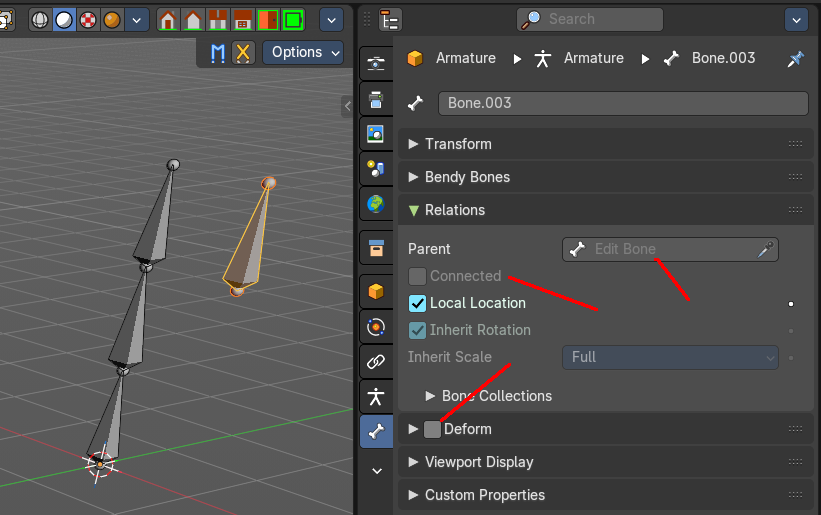
Task: Toggle the Connected checkbox
Action: [x=417, y=276]
